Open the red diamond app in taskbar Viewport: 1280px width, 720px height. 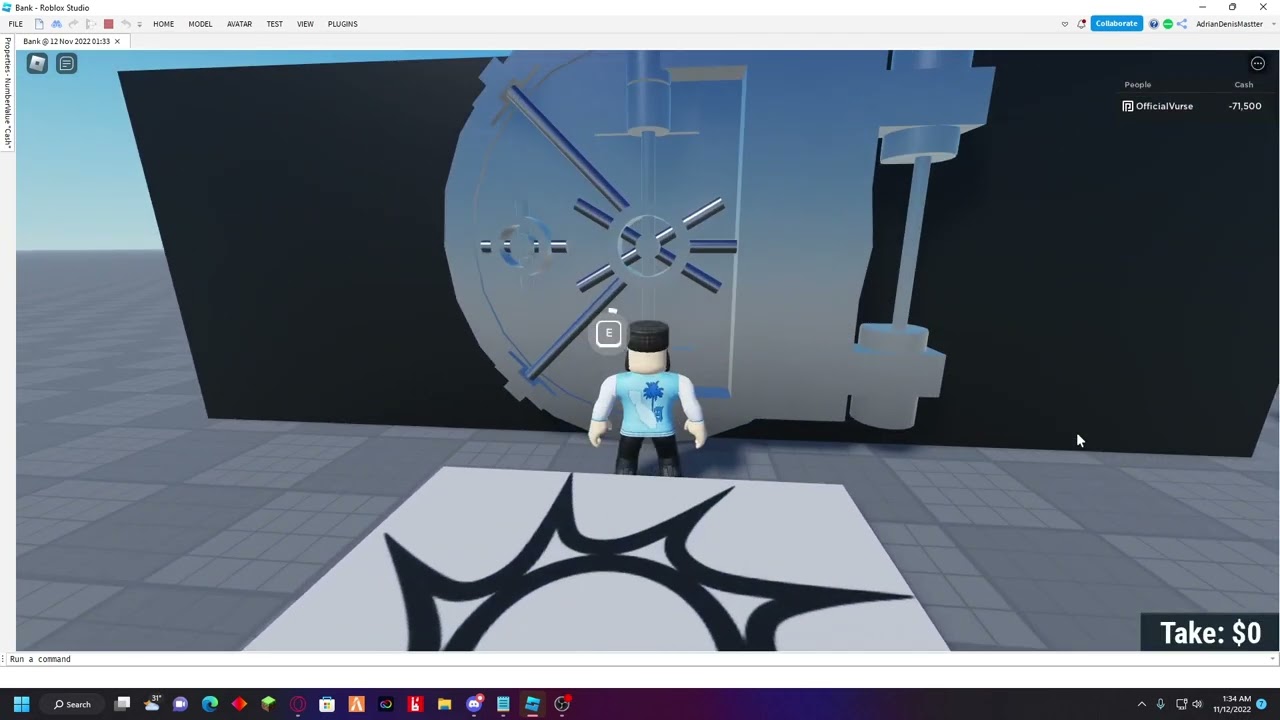pos(239,704)
